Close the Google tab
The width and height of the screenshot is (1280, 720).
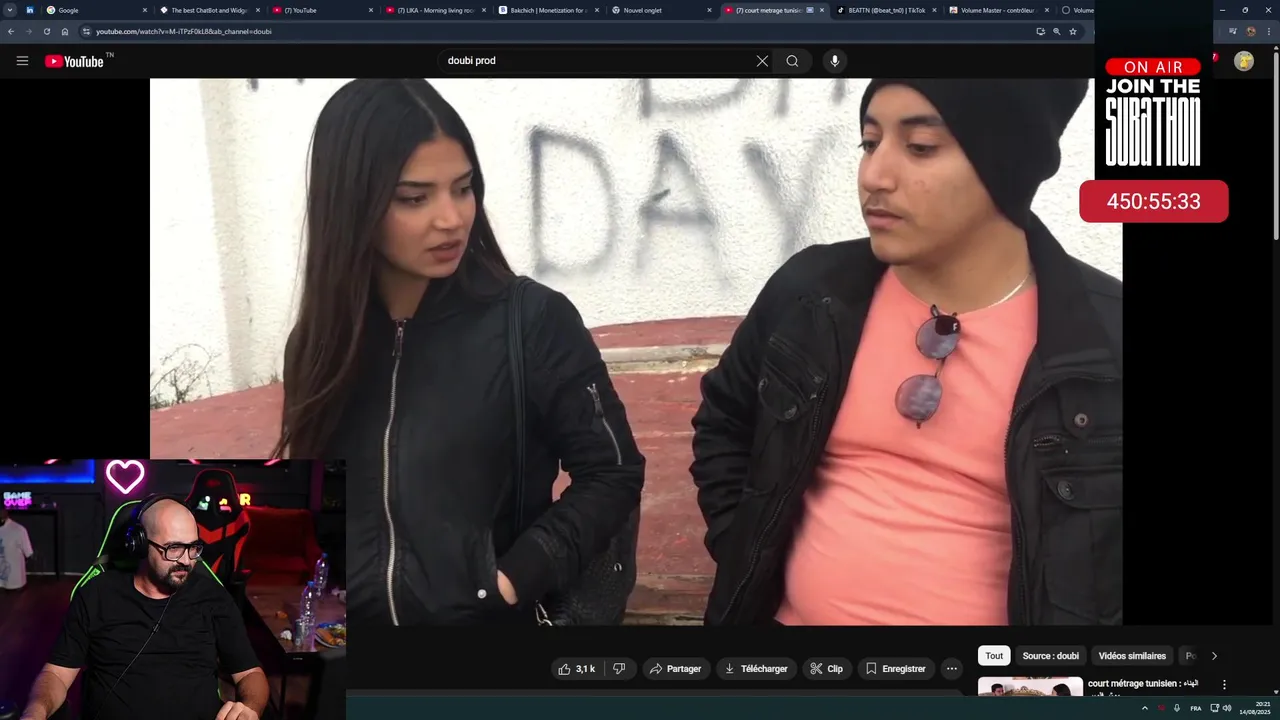145,10
